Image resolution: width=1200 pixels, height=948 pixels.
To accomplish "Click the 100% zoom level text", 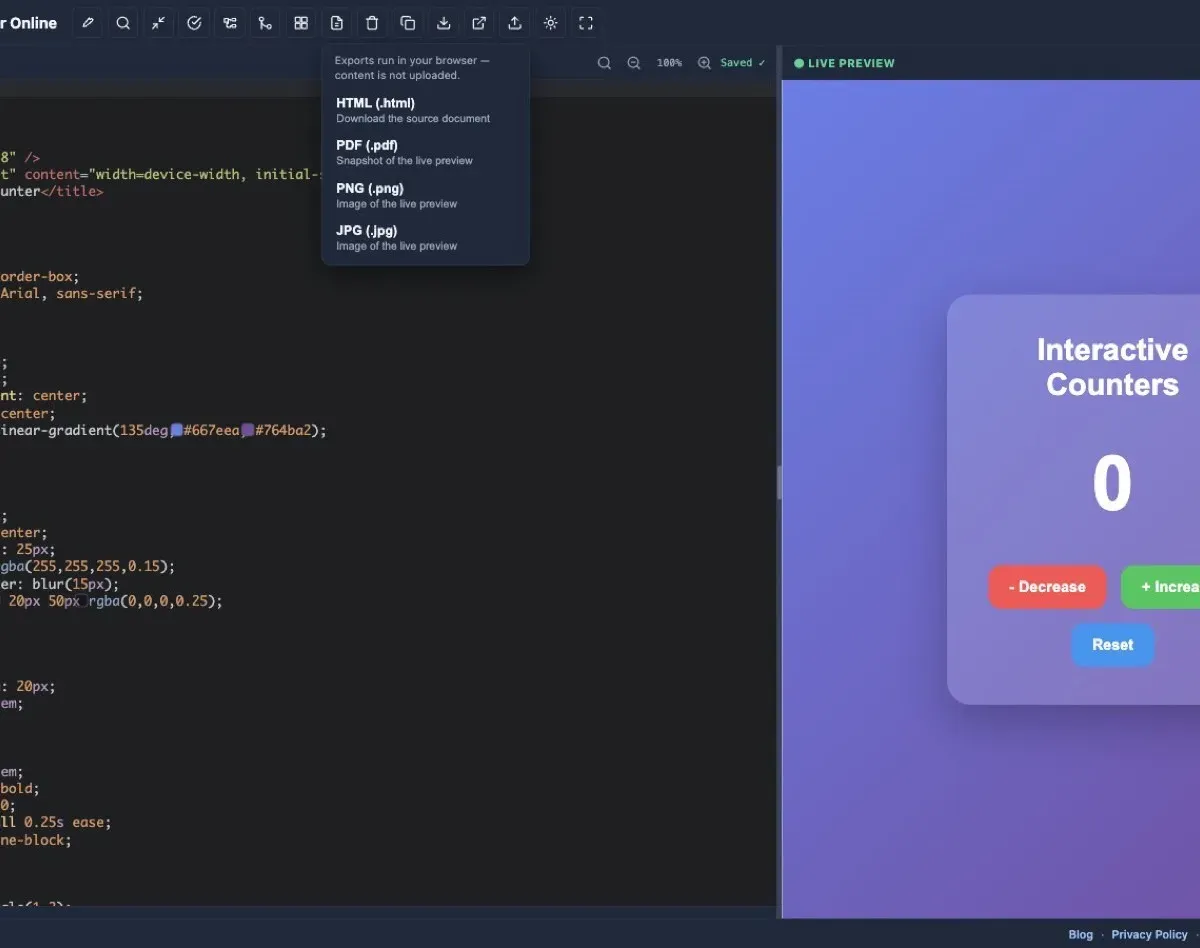I will 669,63.
